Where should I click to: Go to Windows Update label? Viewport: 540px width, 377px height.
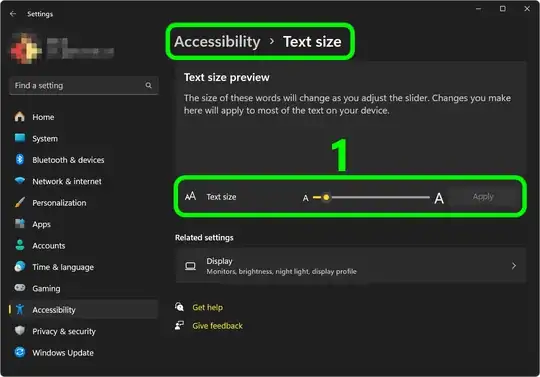(x=63, y=353)
